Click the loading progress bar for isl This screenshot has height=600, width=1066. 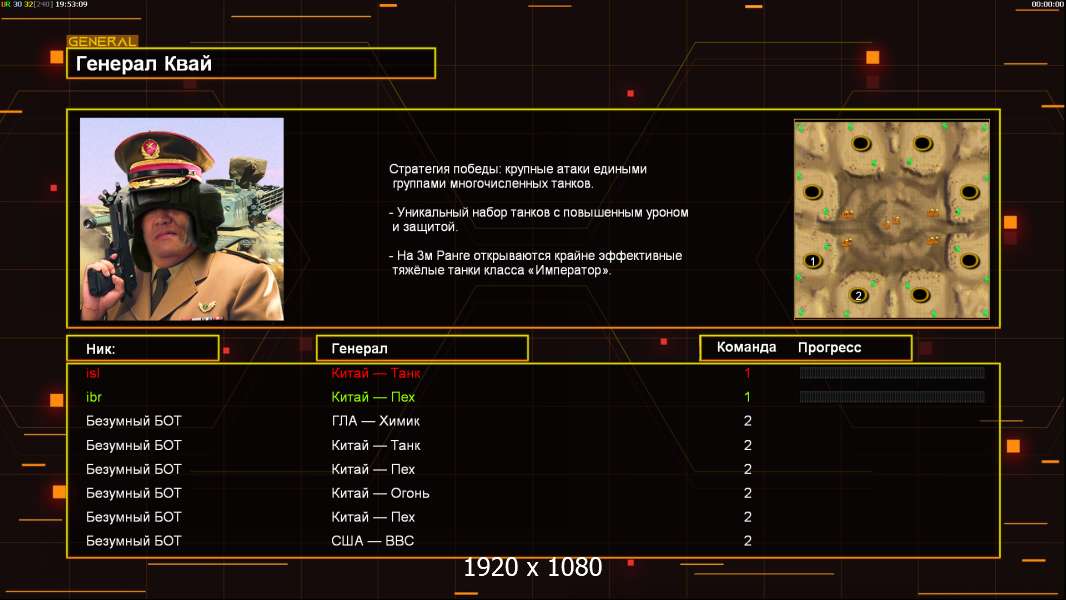click(891, 373)
